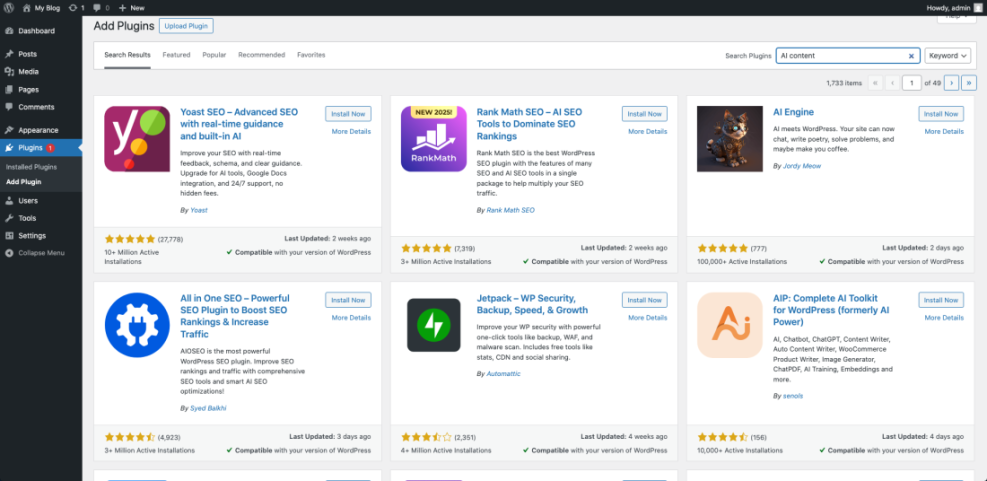Install the All in One SEO plugin
Image resolution: width=987 pixels, height=481 pixels.
coord(348,300)
